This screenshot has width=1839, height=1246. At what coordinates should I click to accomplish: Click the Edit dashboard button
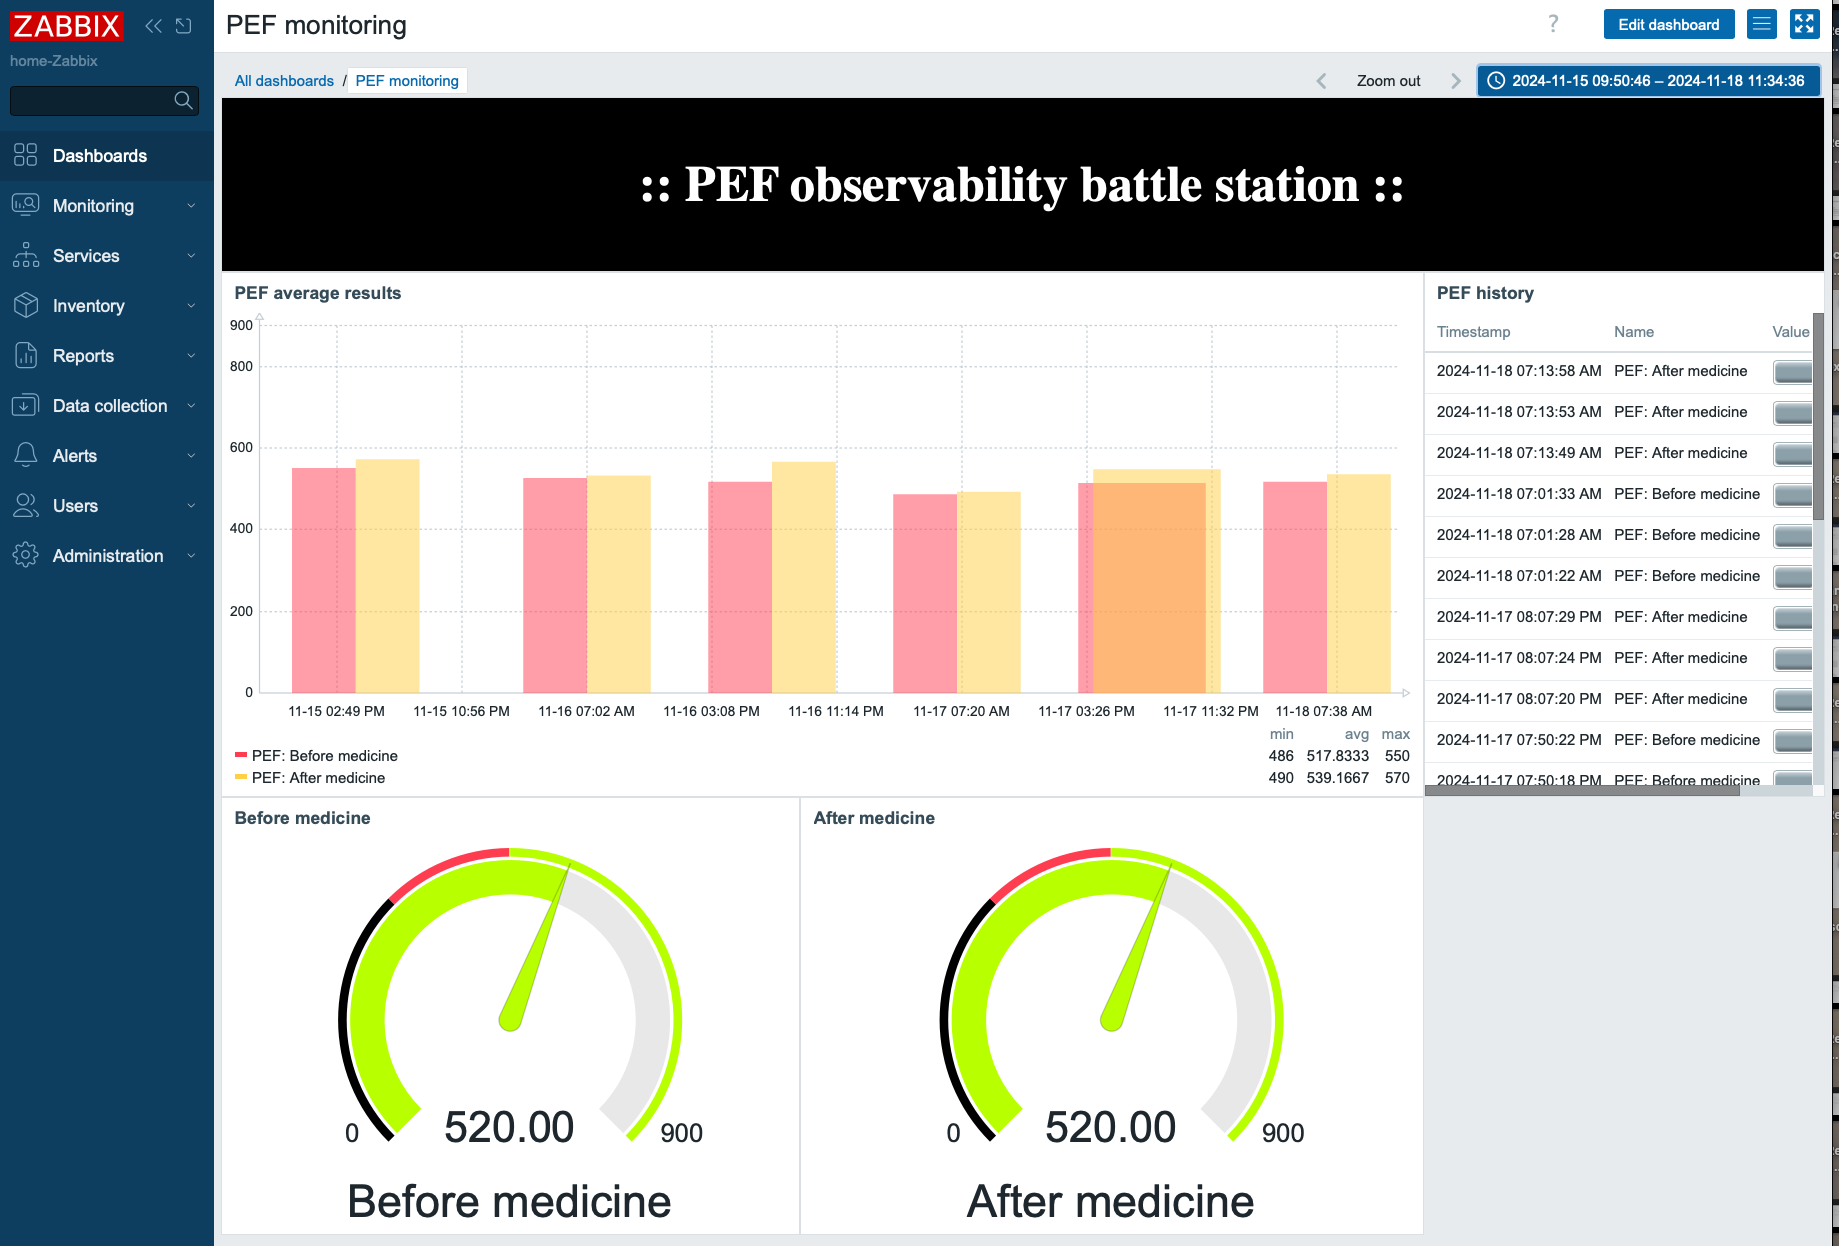pos(1668,24)
